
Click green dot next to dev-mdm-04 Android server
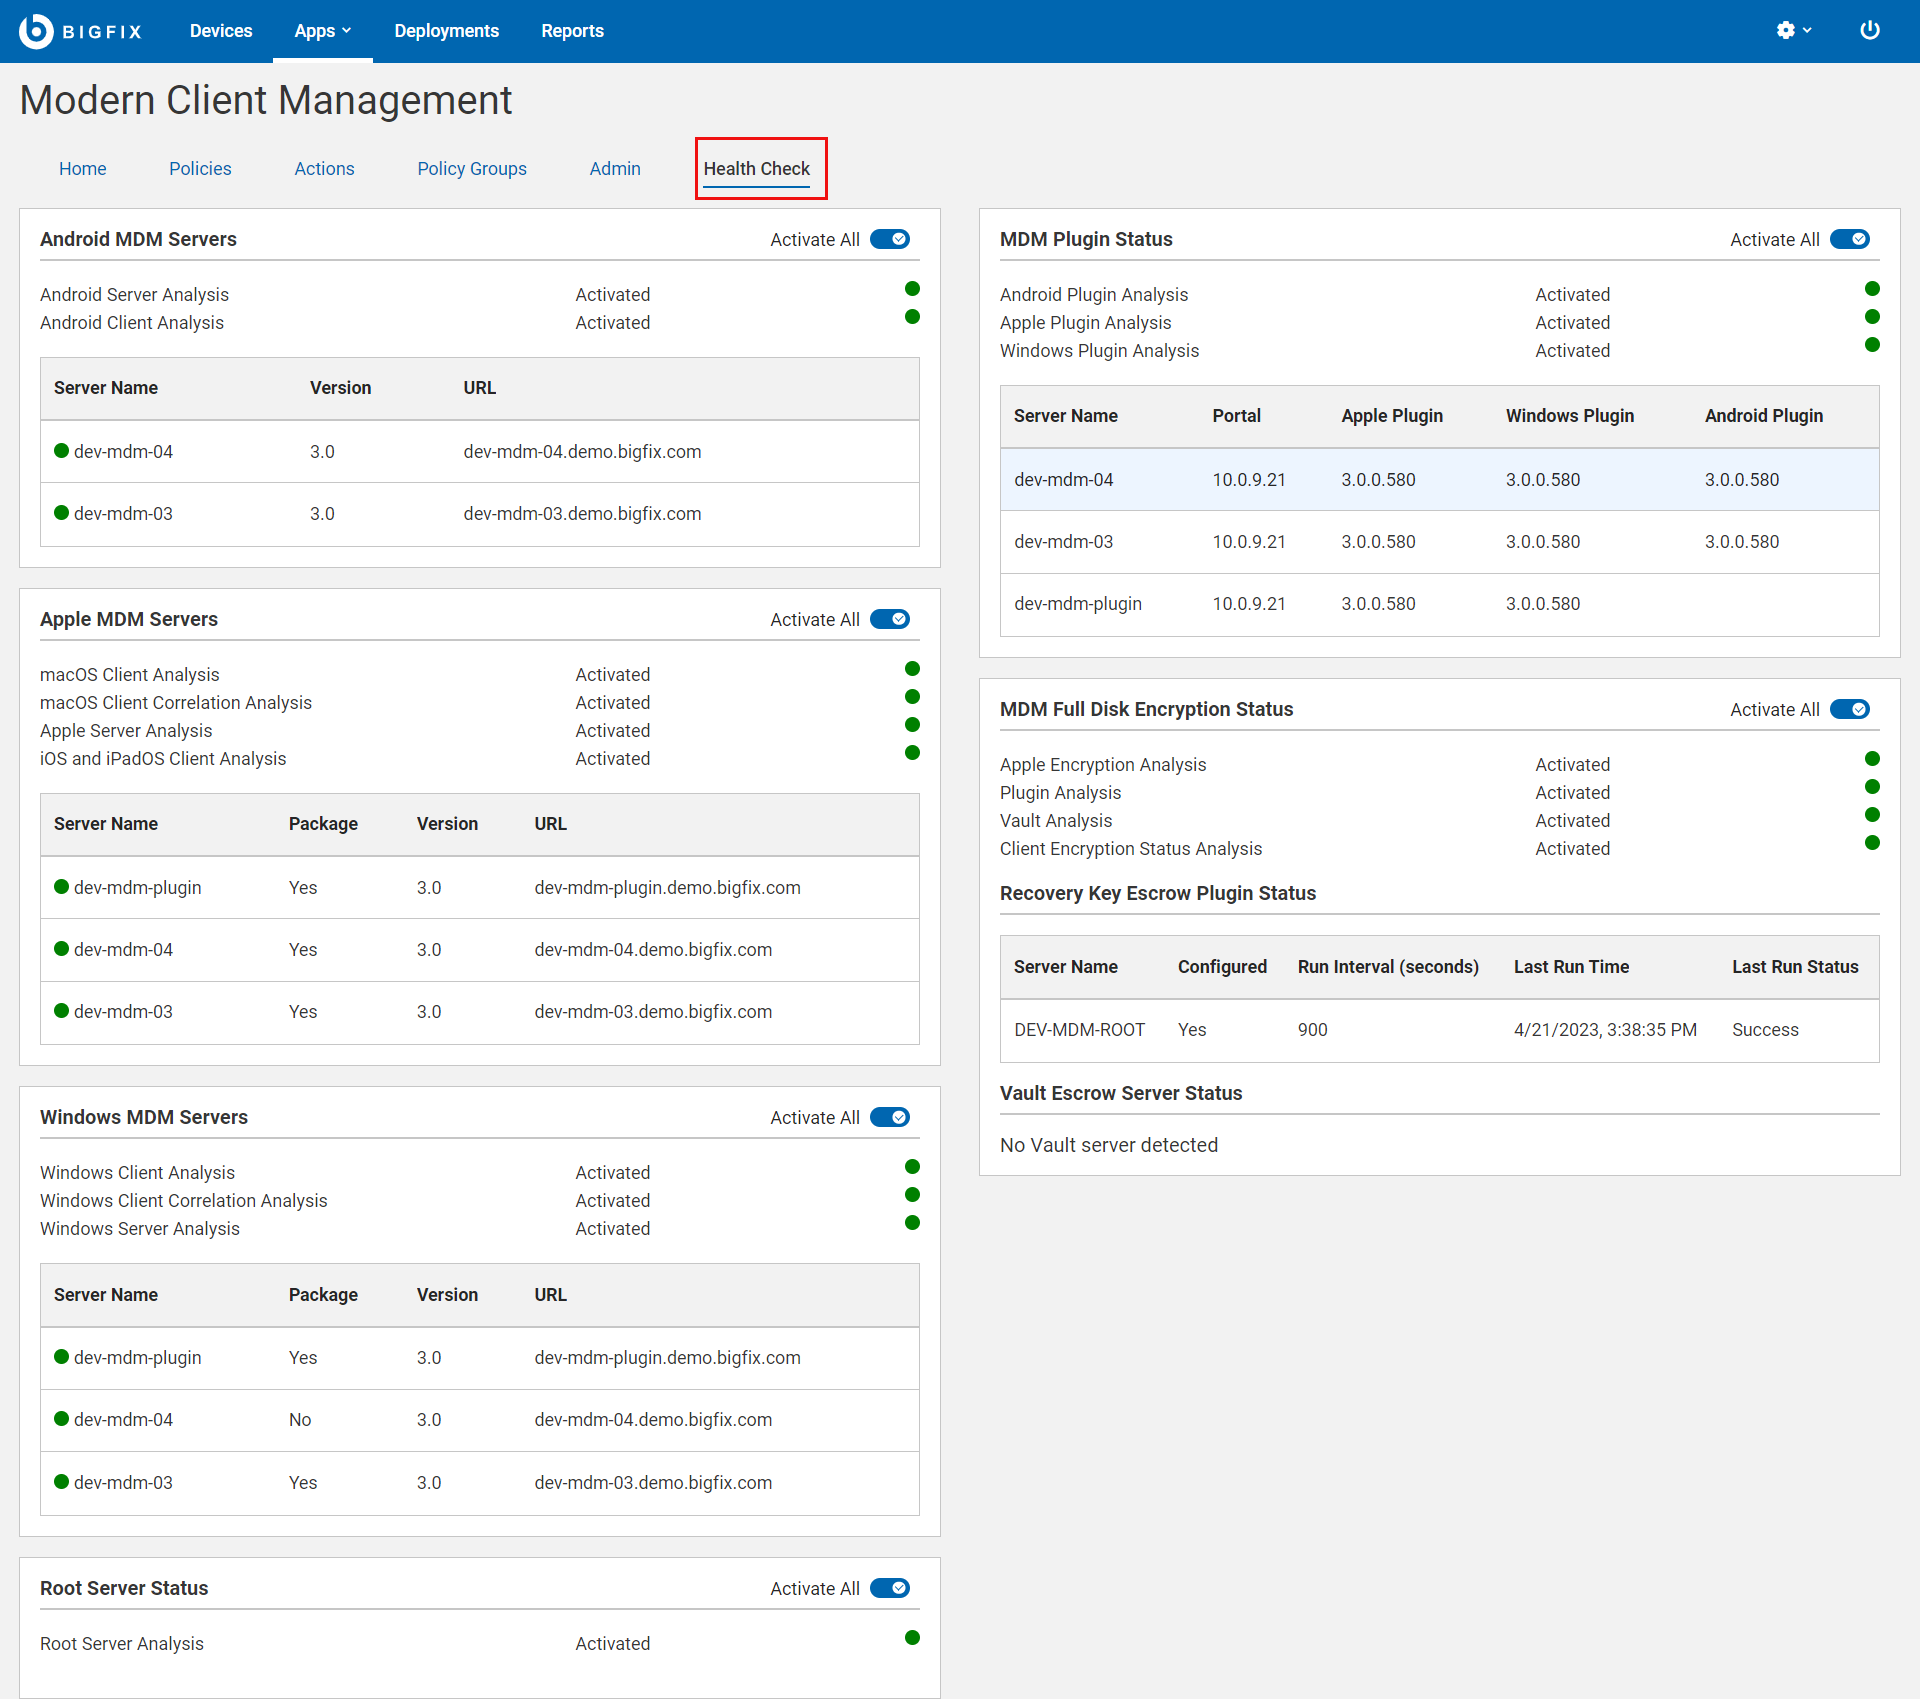point(61,451)
